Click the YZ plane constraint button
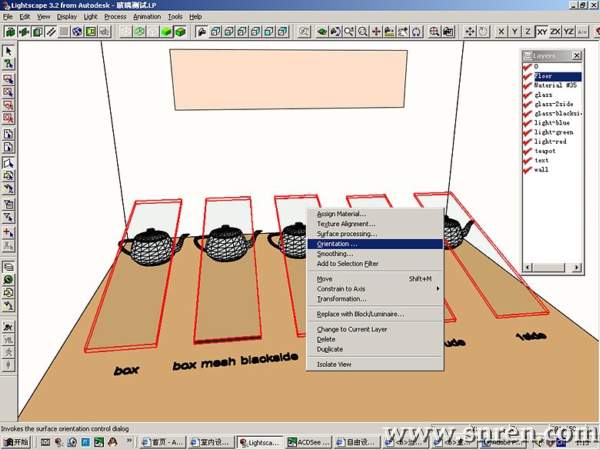 point(569,31)
